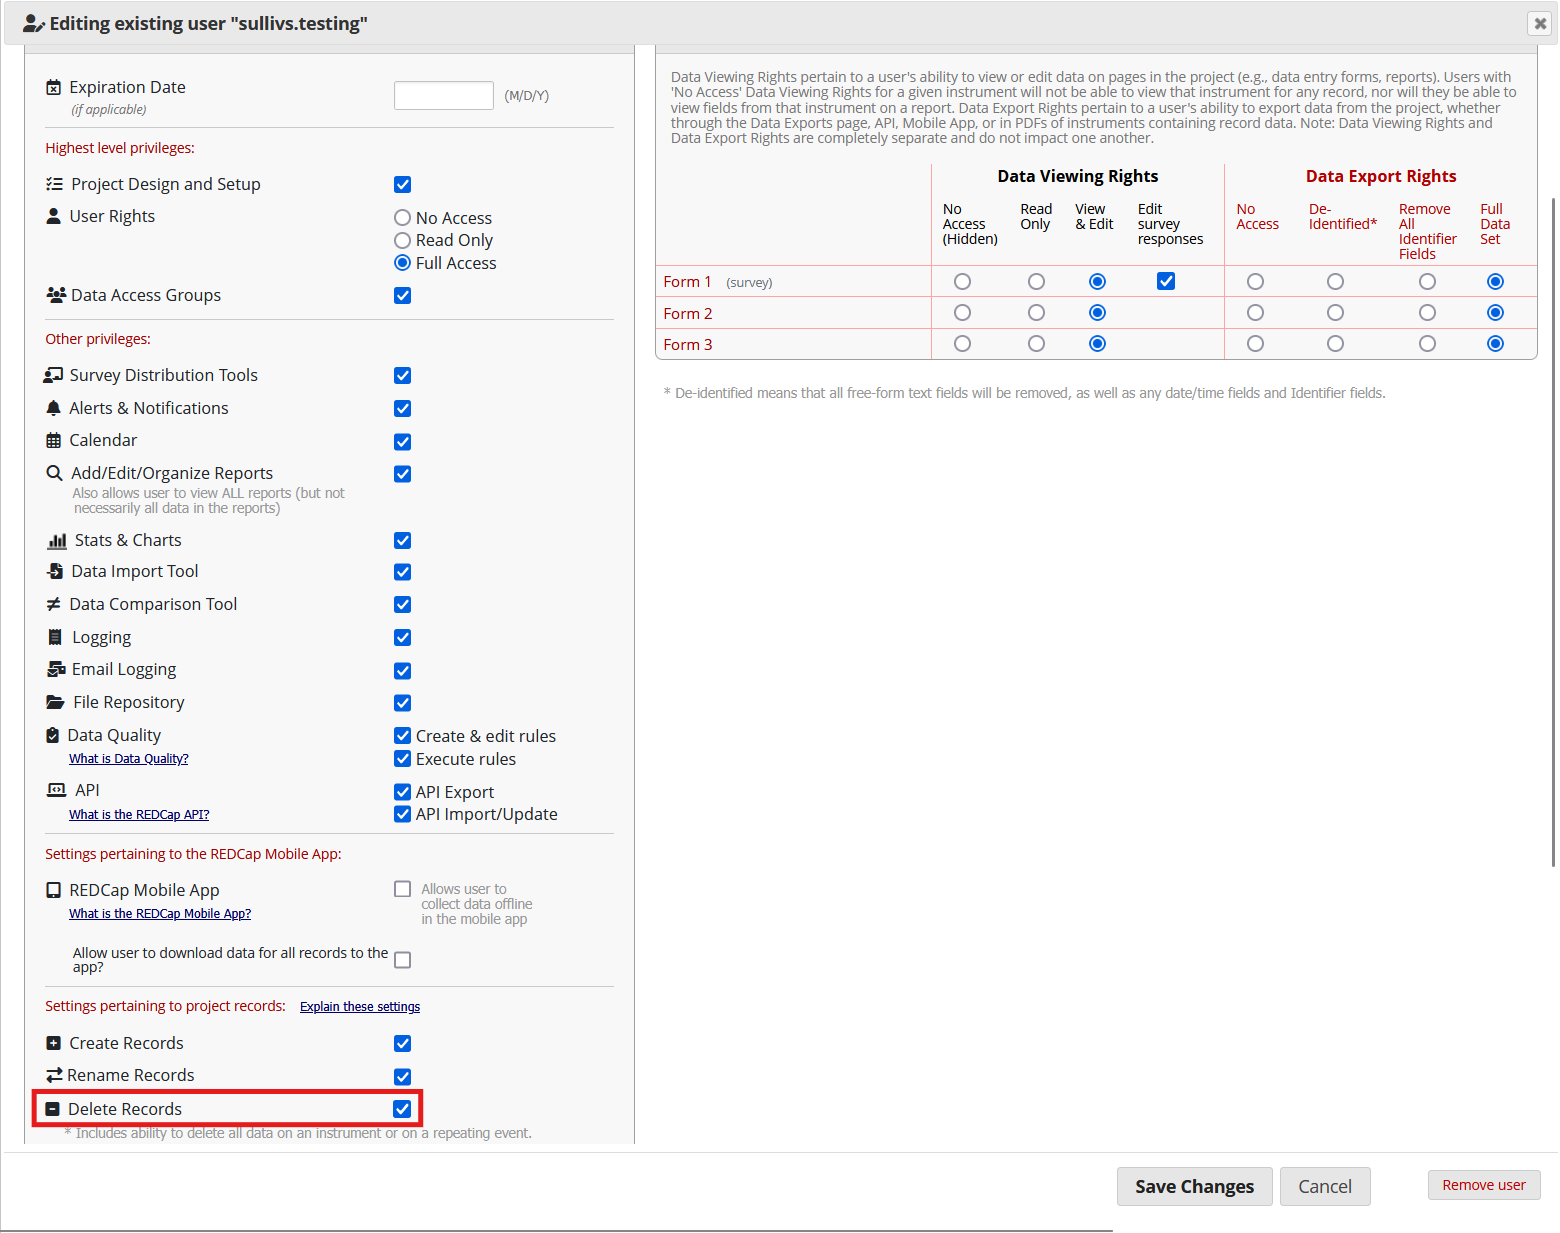Click the Remove user button
Image resolution: width=1560 pixels, height=1233 pixels.
pyautogui.click(x=1484, y=1184)
